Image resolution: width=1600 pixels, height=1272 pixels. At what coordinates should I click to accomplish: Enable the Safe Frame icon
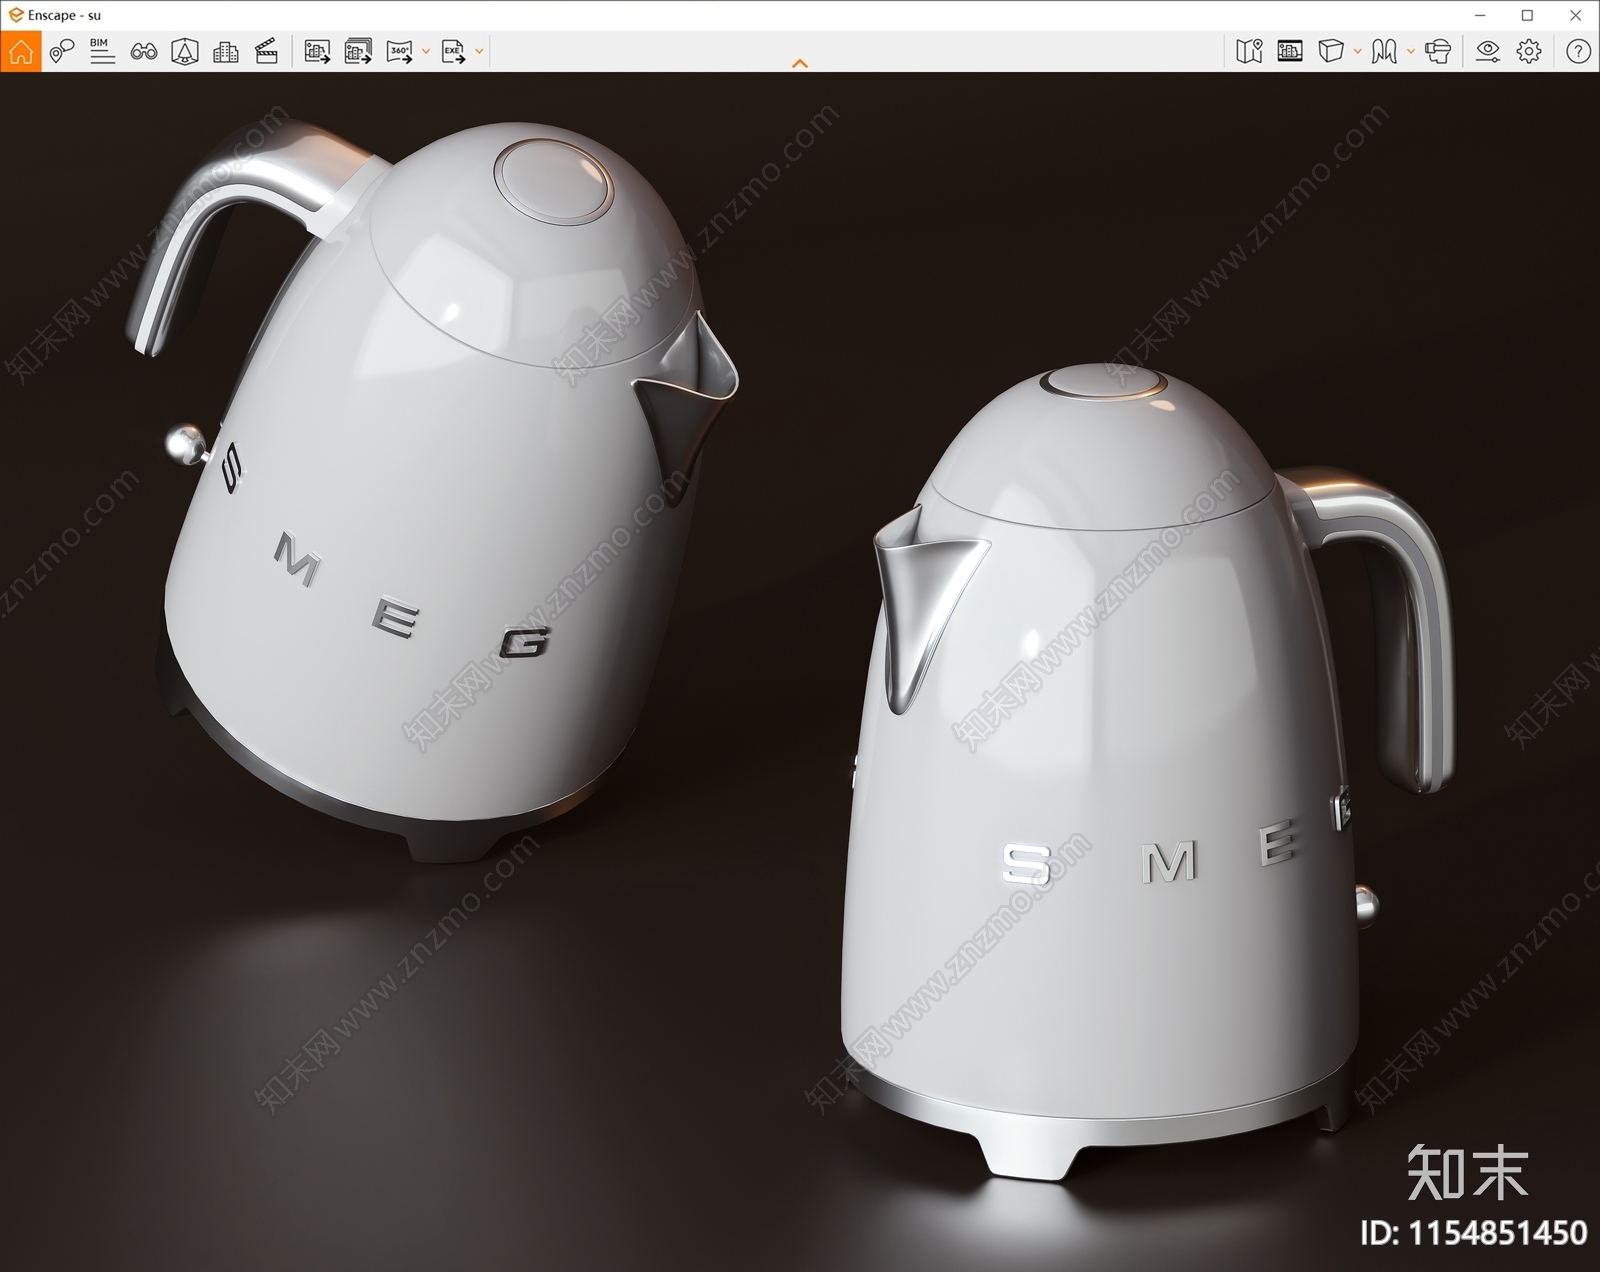click(185, 51)
